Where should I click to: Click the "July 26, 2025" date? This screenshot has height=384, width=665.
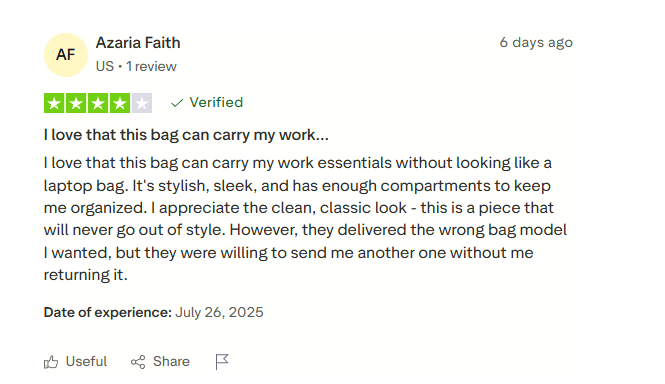click(x=219, y=313)
